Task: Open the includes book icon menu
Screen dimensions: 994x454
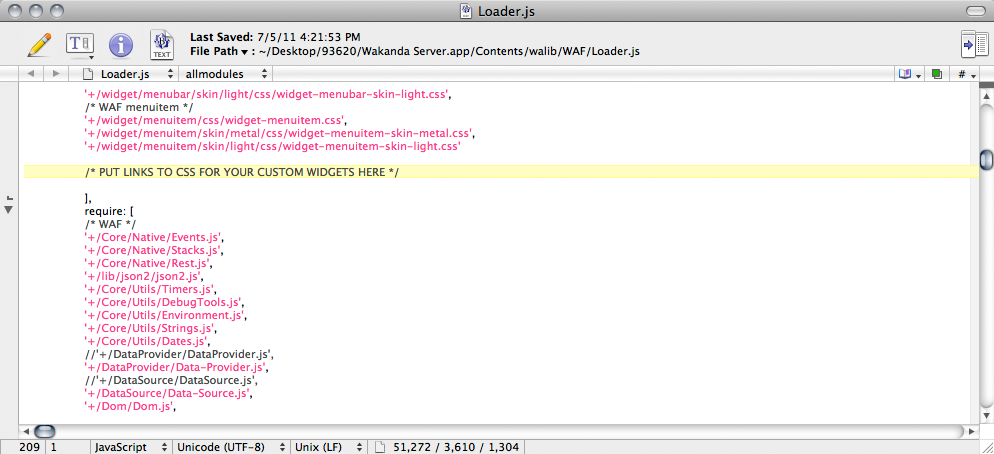Action: [x=908, y=74]
